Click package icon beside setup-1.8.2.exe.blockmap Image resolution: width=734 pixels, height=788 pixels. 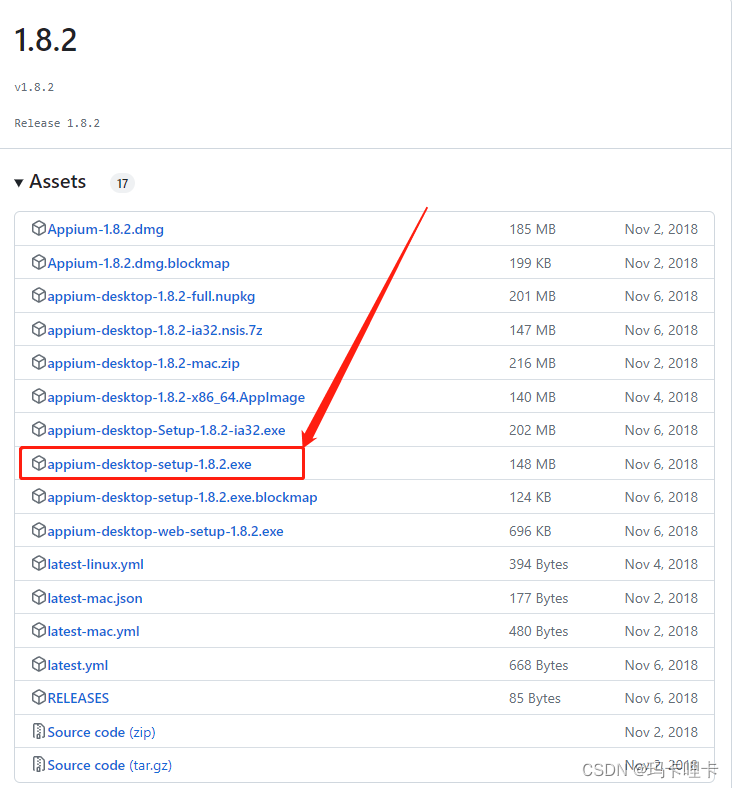[39, 497]
